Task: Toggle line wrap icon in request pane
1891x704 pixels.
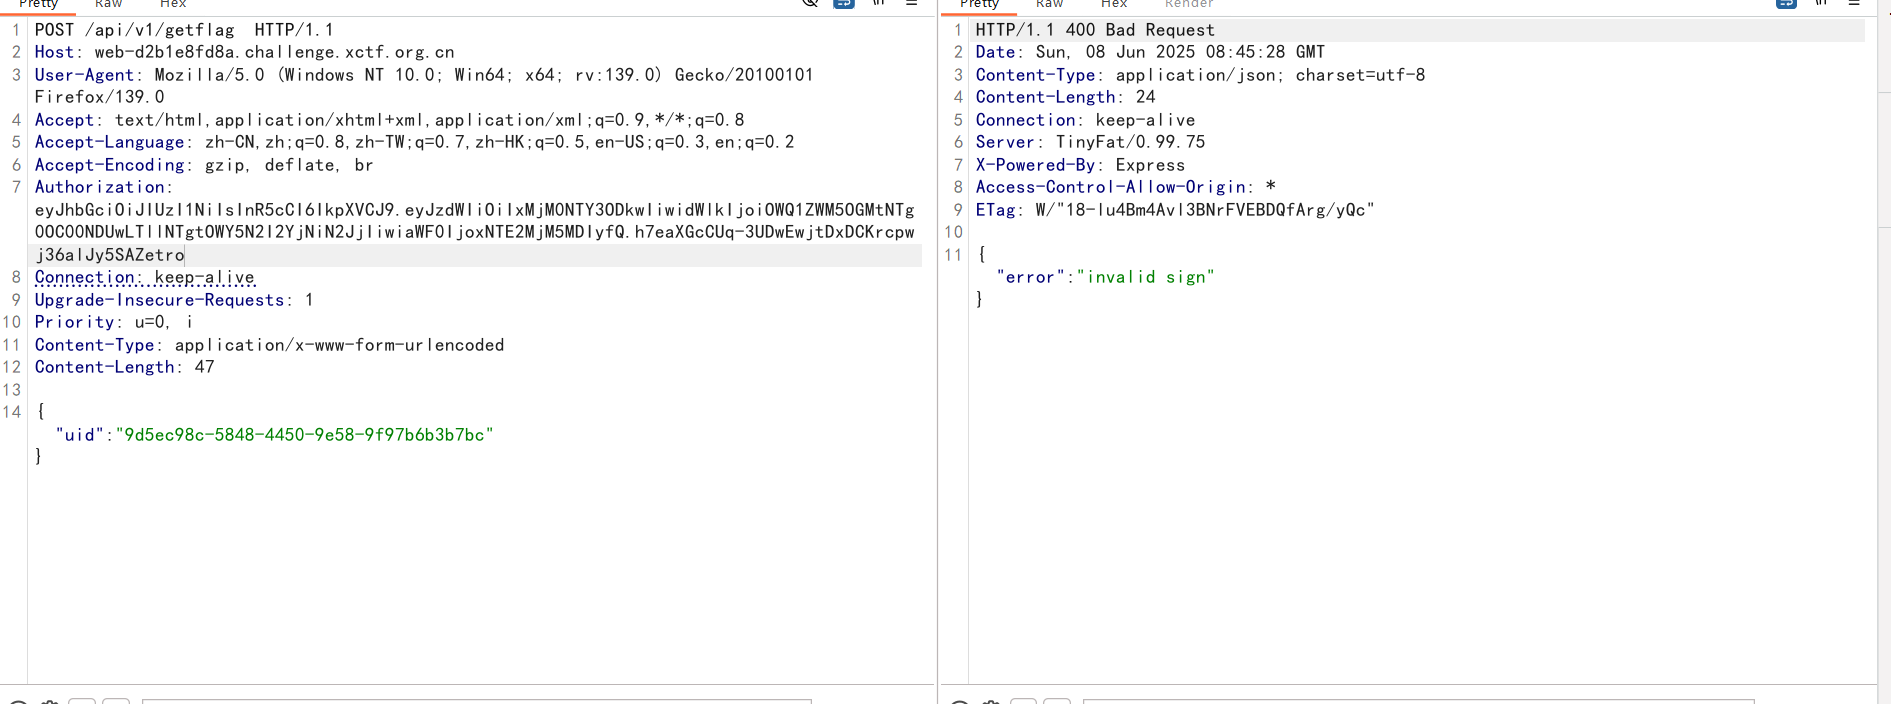Action: pyautogui.click(x=844, y=3)
